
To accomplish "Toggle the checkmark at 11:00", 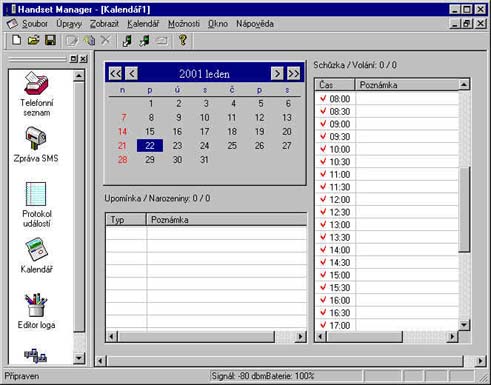I will [323, 174].
